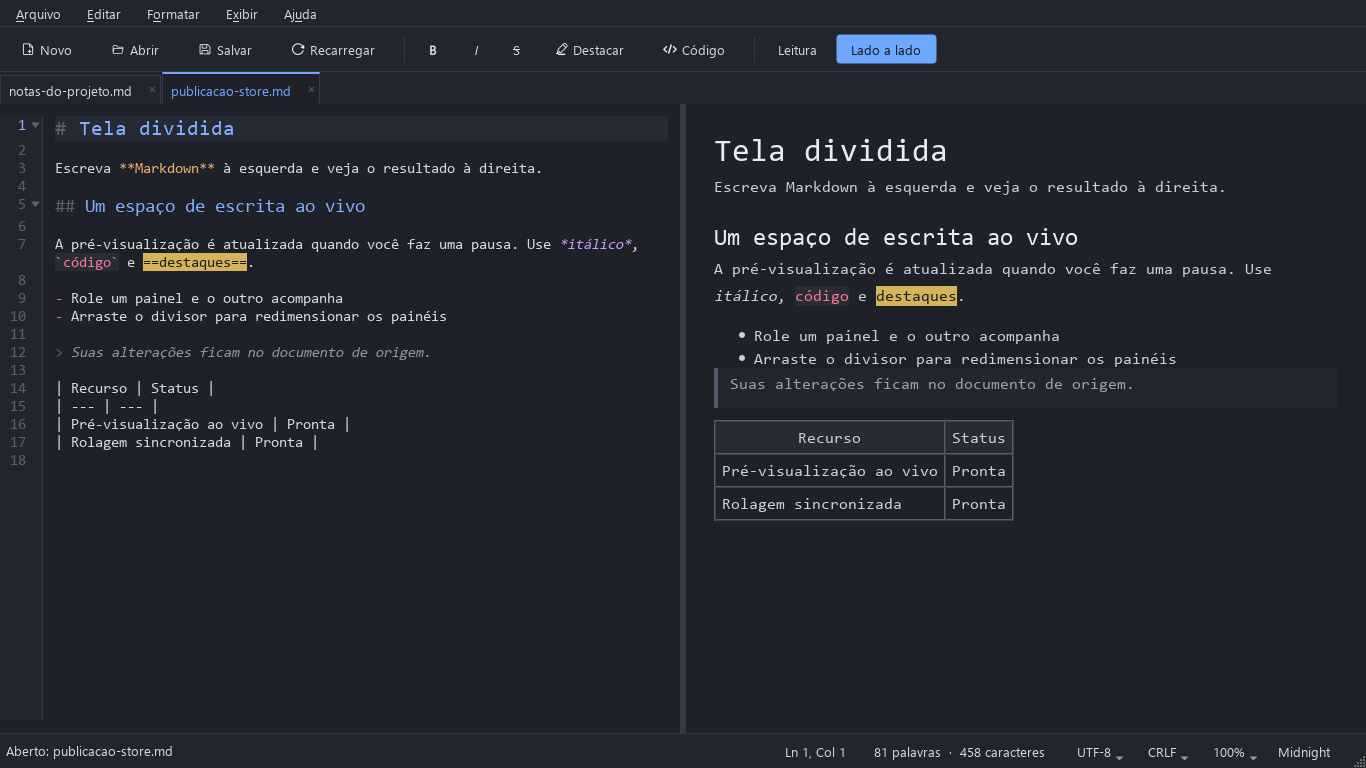This screenshot has height=768, width=1366.
Task: Collapse the heading fold at line 1
Action: point(35,126)
